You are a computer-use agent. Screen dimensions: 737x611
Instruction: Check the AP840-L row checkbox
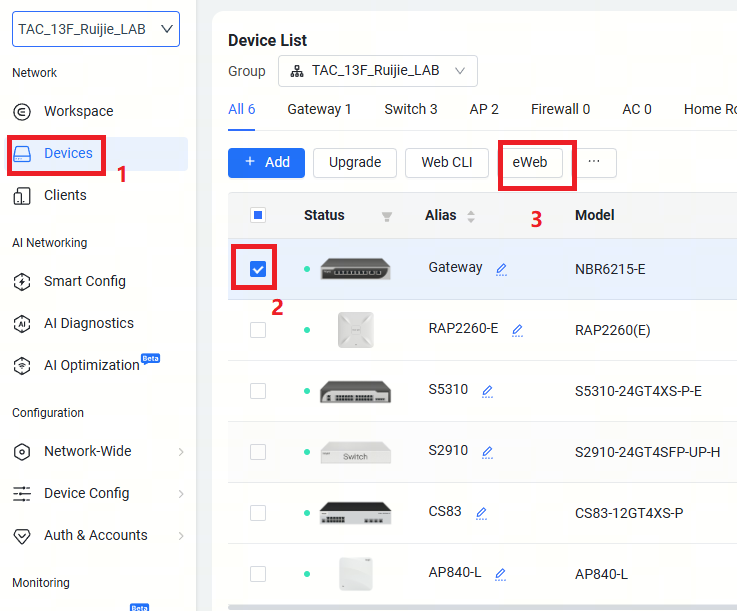tap(258, 574)
